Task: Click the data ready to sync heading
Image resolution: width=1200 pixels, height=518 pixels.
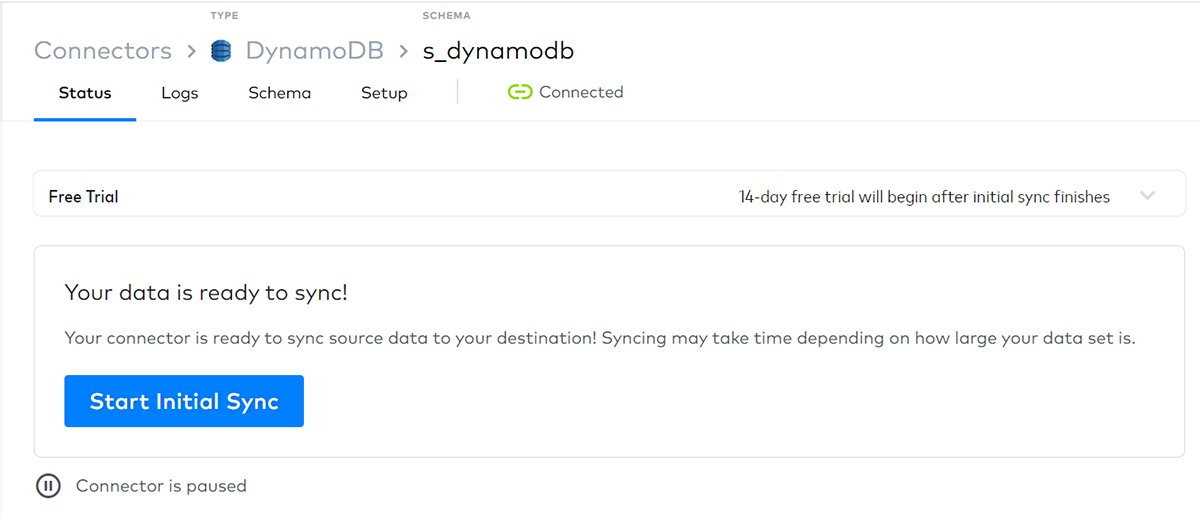Action: pyautogui.click(x=206, y=293)
